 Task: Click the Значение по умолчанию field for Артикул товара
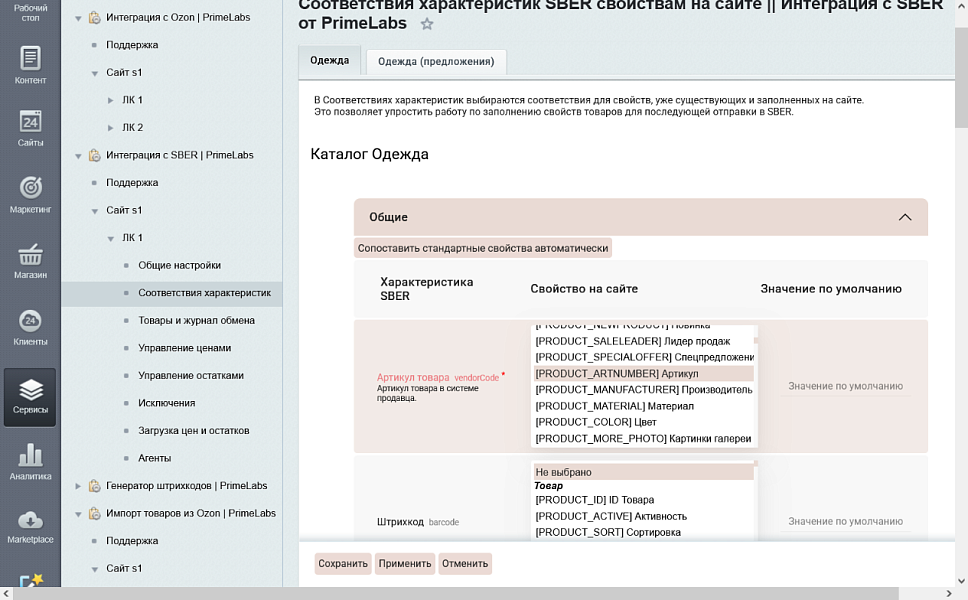[845, 385]
